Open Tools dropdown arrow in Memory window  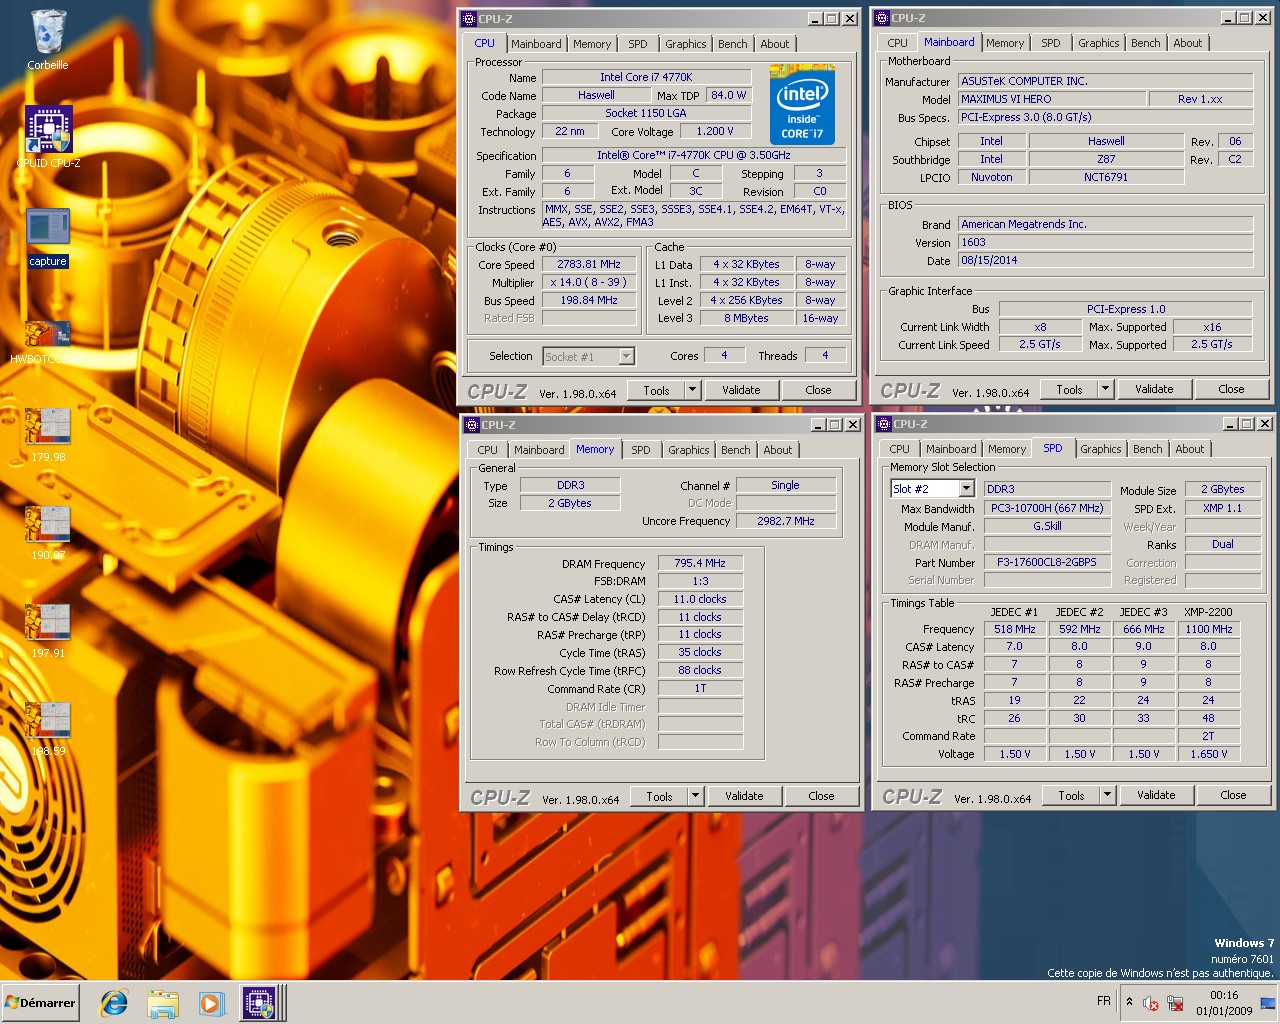point(695,796)
